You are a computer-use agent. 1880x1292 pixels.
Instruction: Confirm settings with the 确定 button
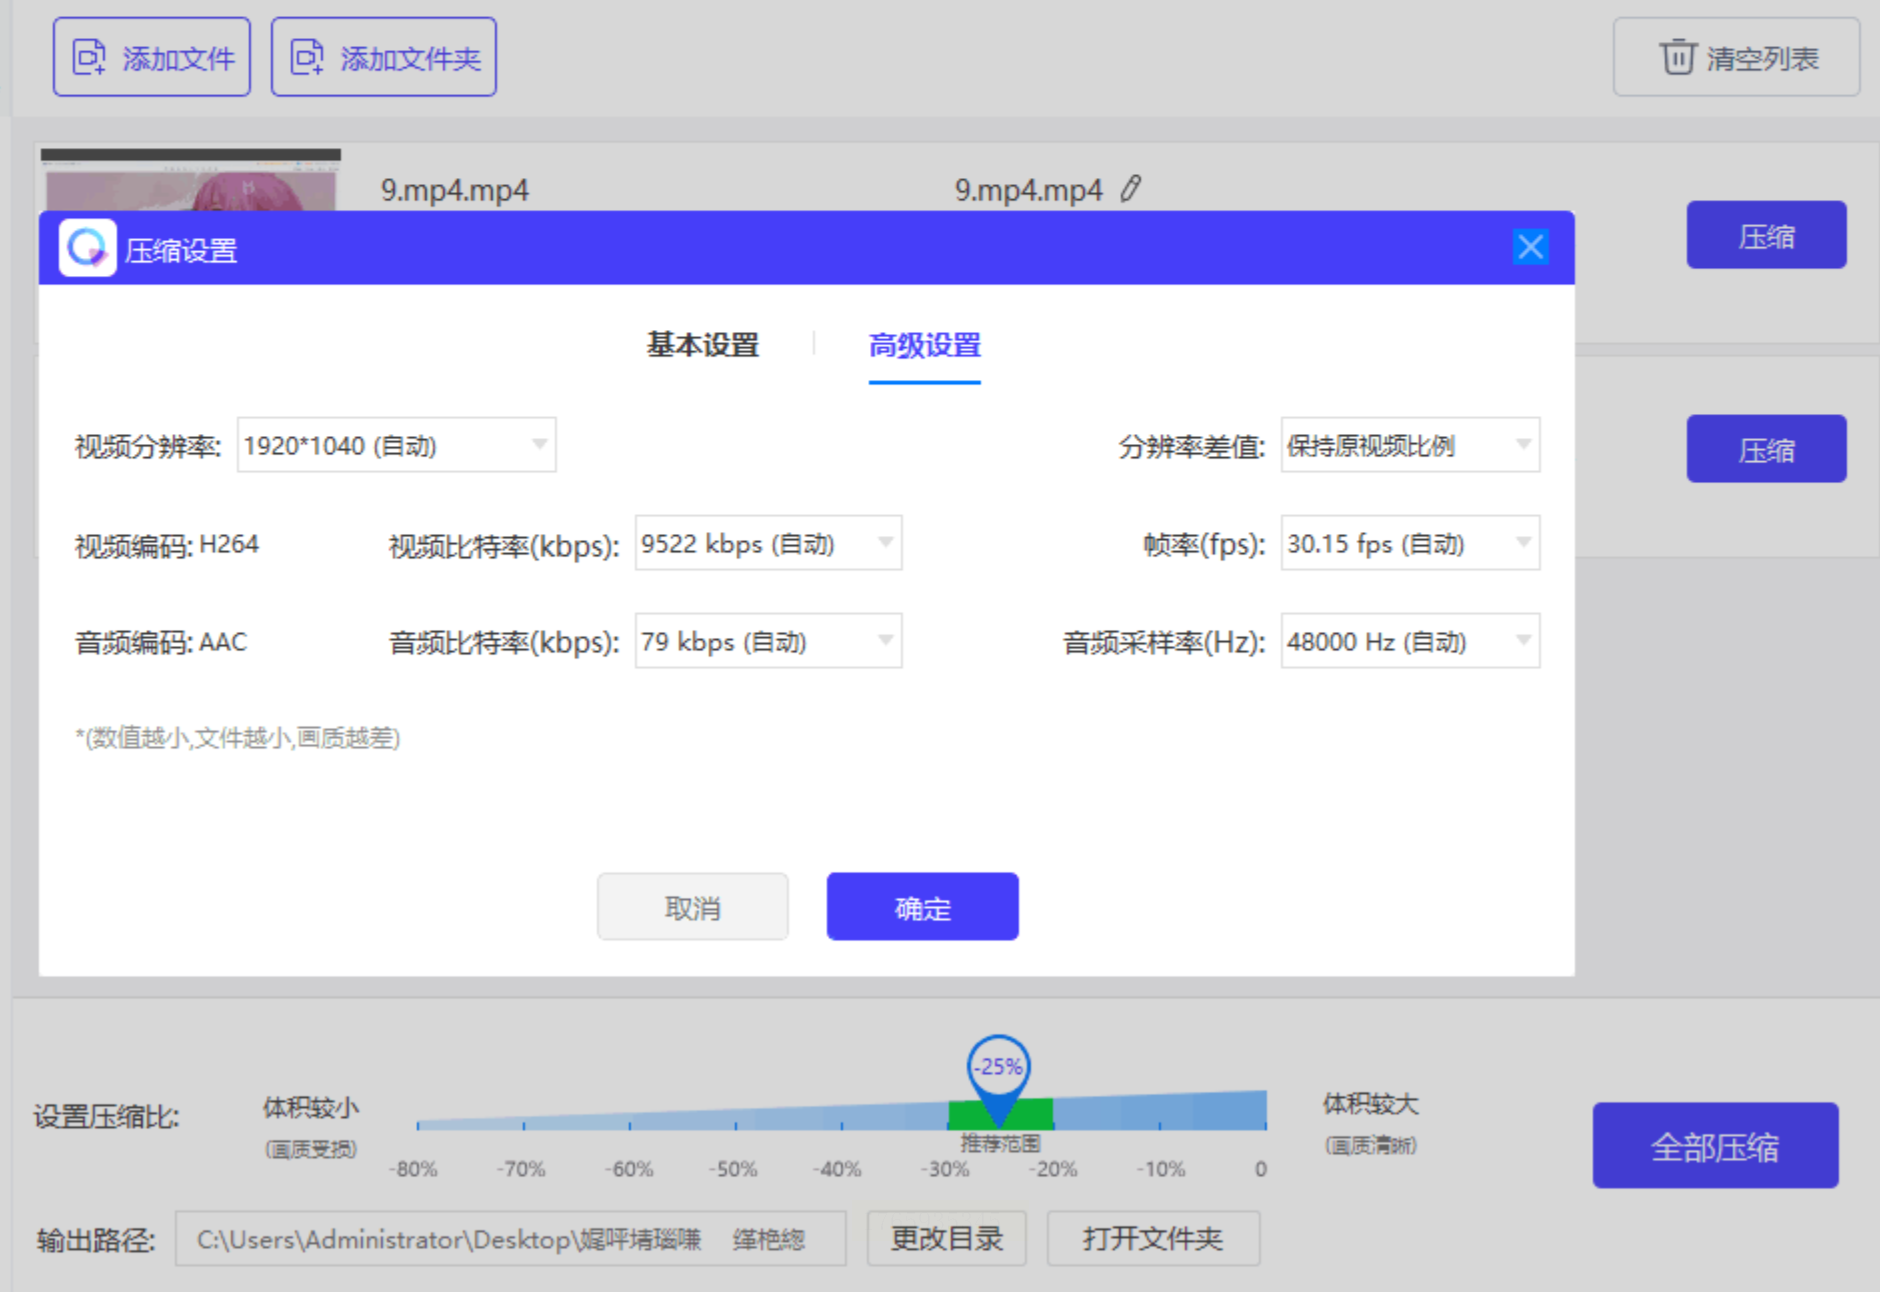(922, 907)
